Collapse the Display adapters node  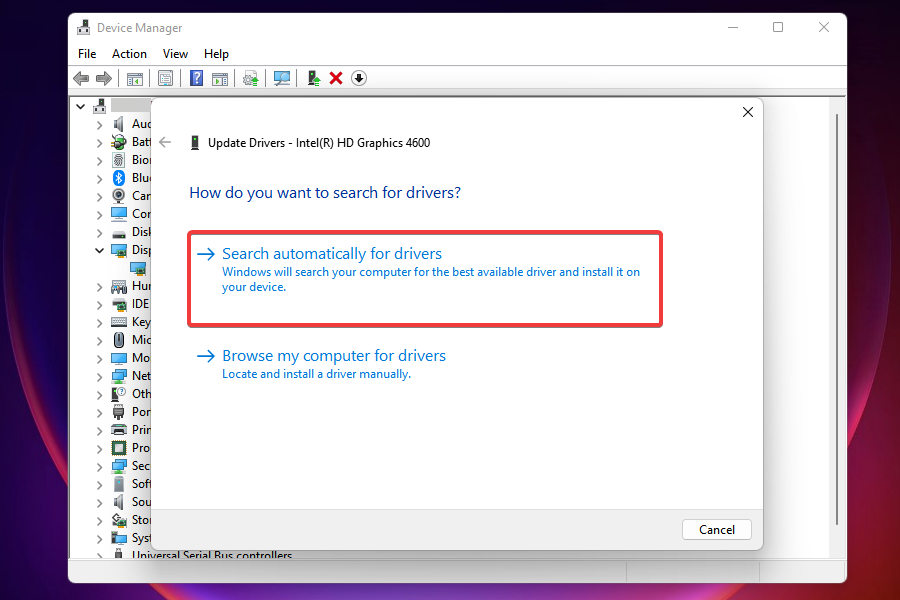[99, 250]
